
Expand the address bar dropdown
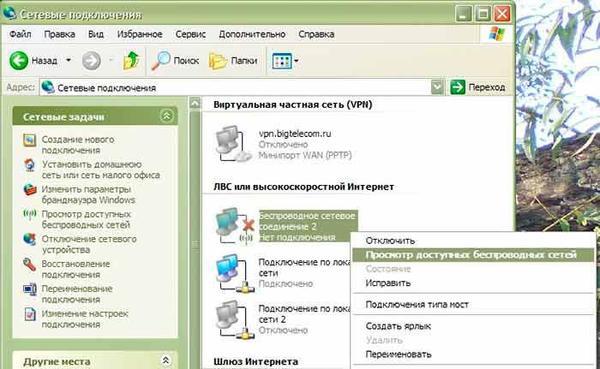tap(437, 88)
